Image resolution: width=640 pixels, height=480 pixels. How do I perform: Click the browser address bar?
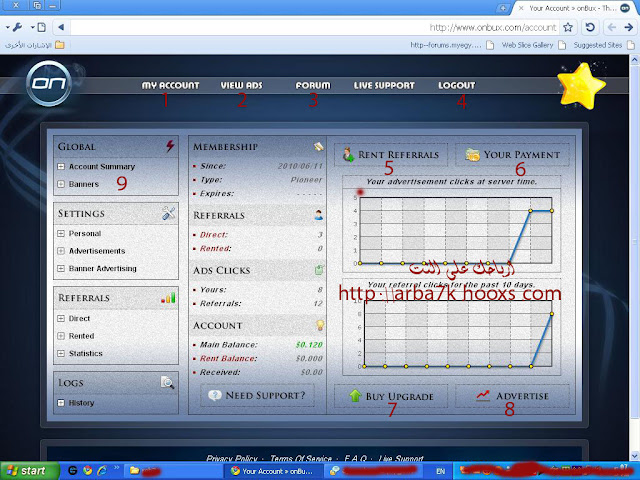point(314,27)
